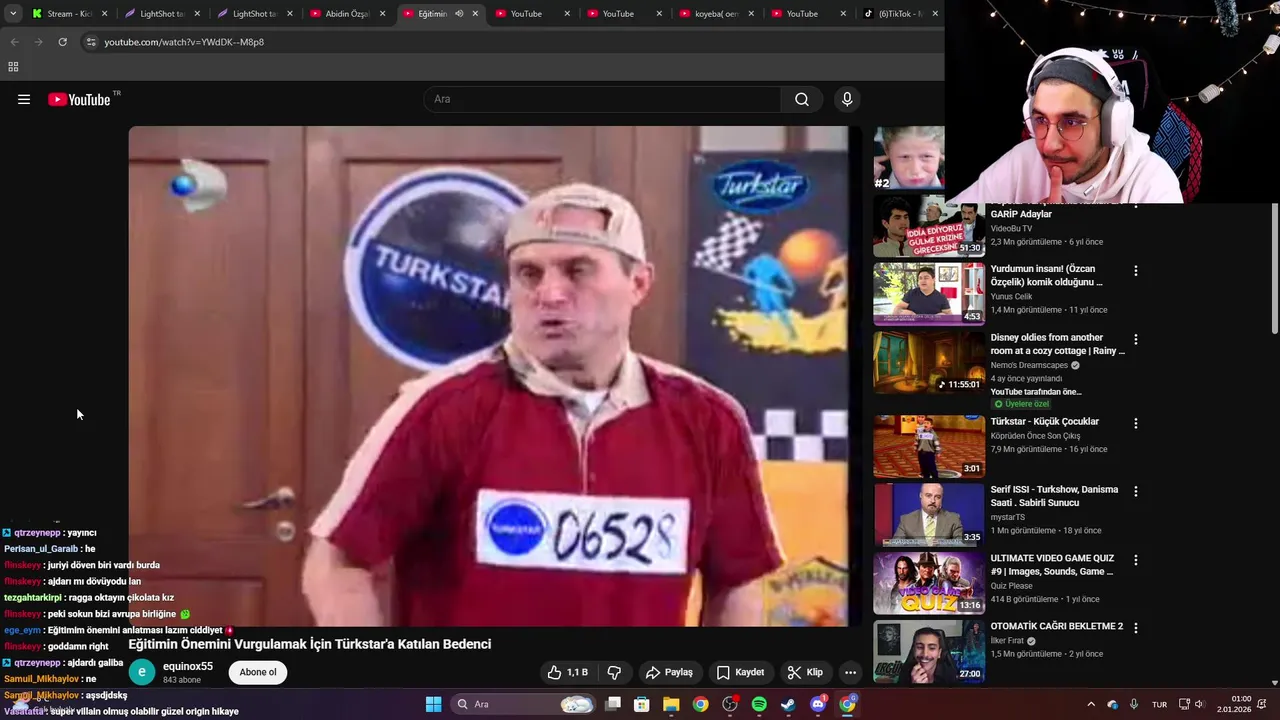Click the sidebar vertical scrollbar thumb

1274,268
